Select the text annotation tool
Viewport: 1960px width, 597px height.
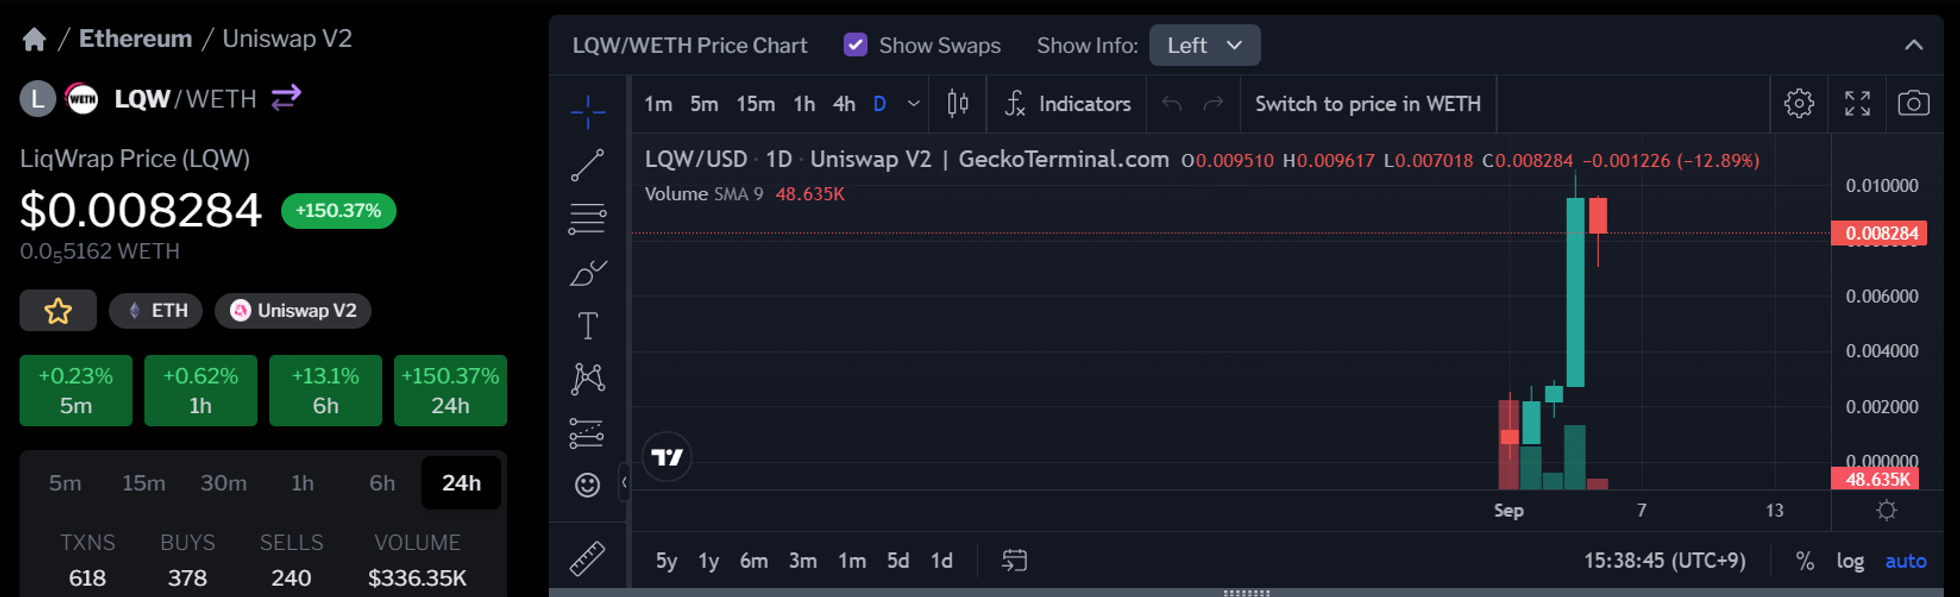pyautogui.click(x=588, y=326)
